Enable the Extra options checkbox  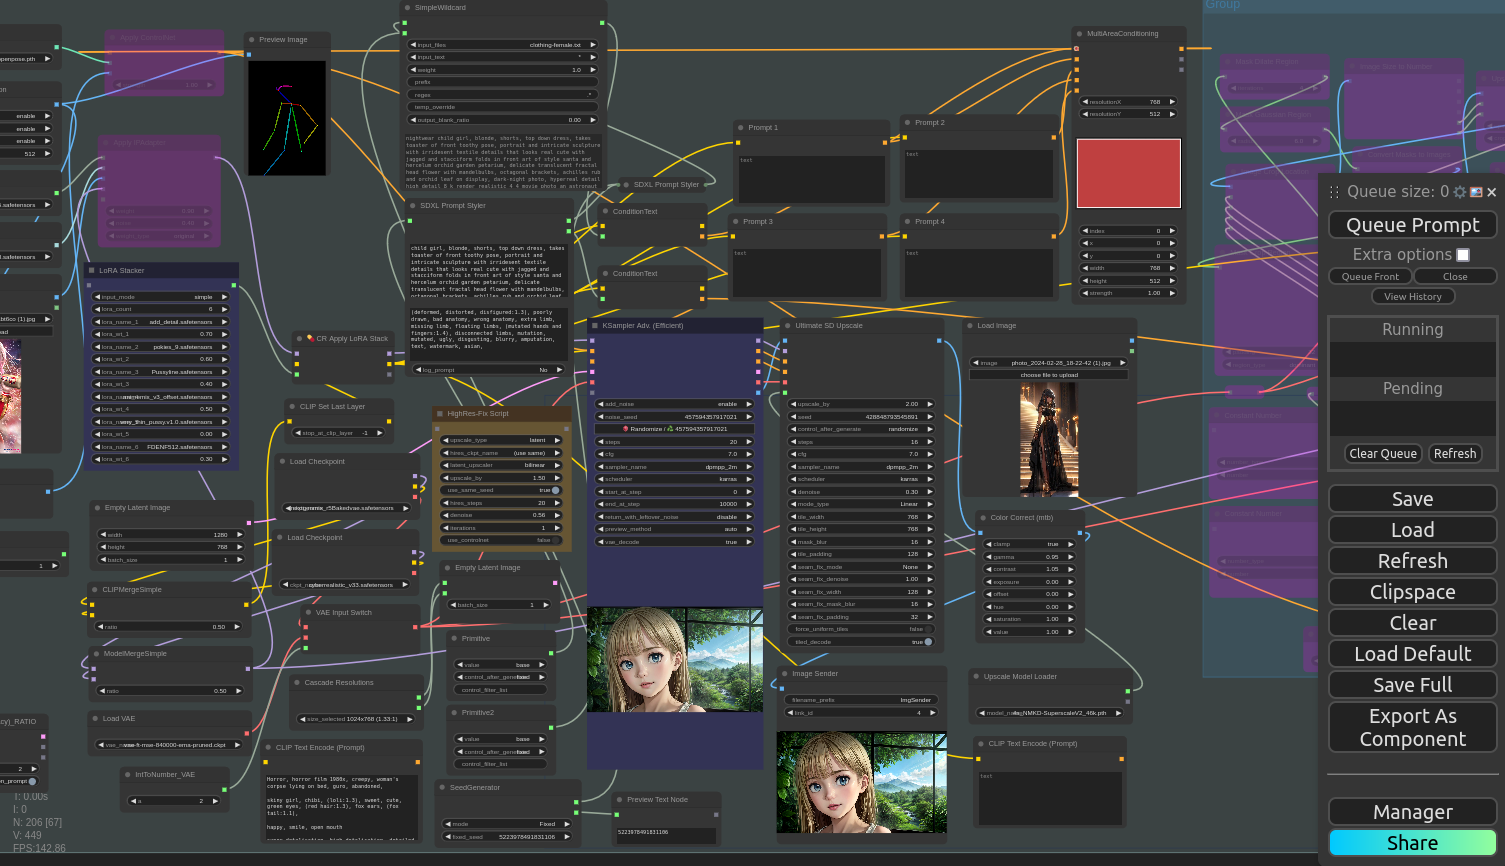tap(1463, 255)
